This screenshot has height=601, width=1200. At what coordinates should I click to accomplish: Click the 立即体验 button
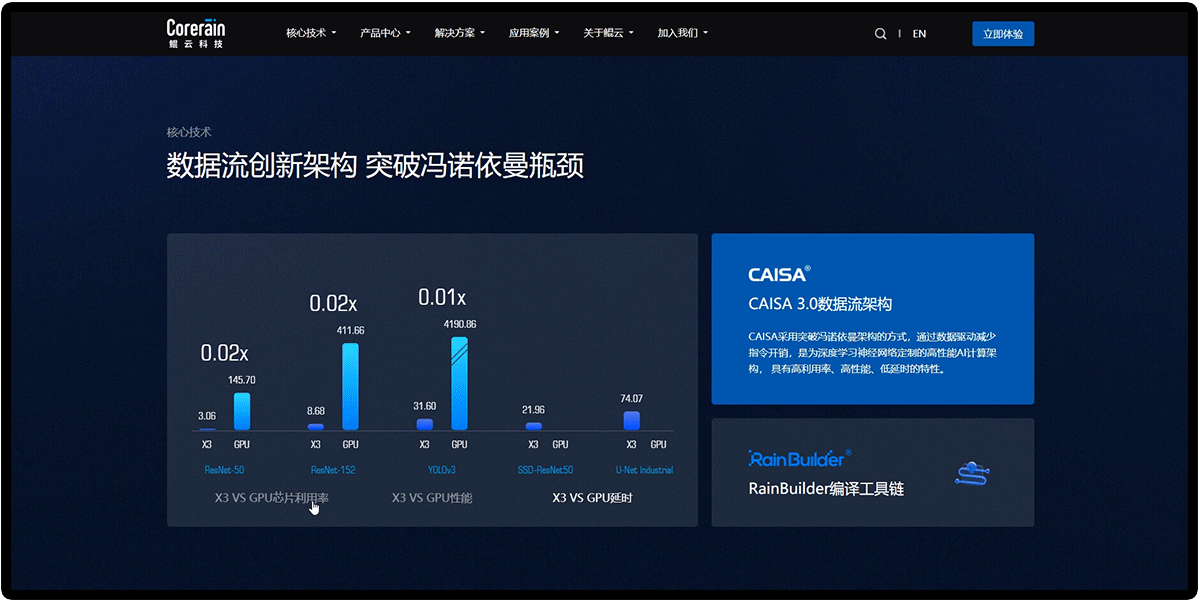pos(1003,34)
